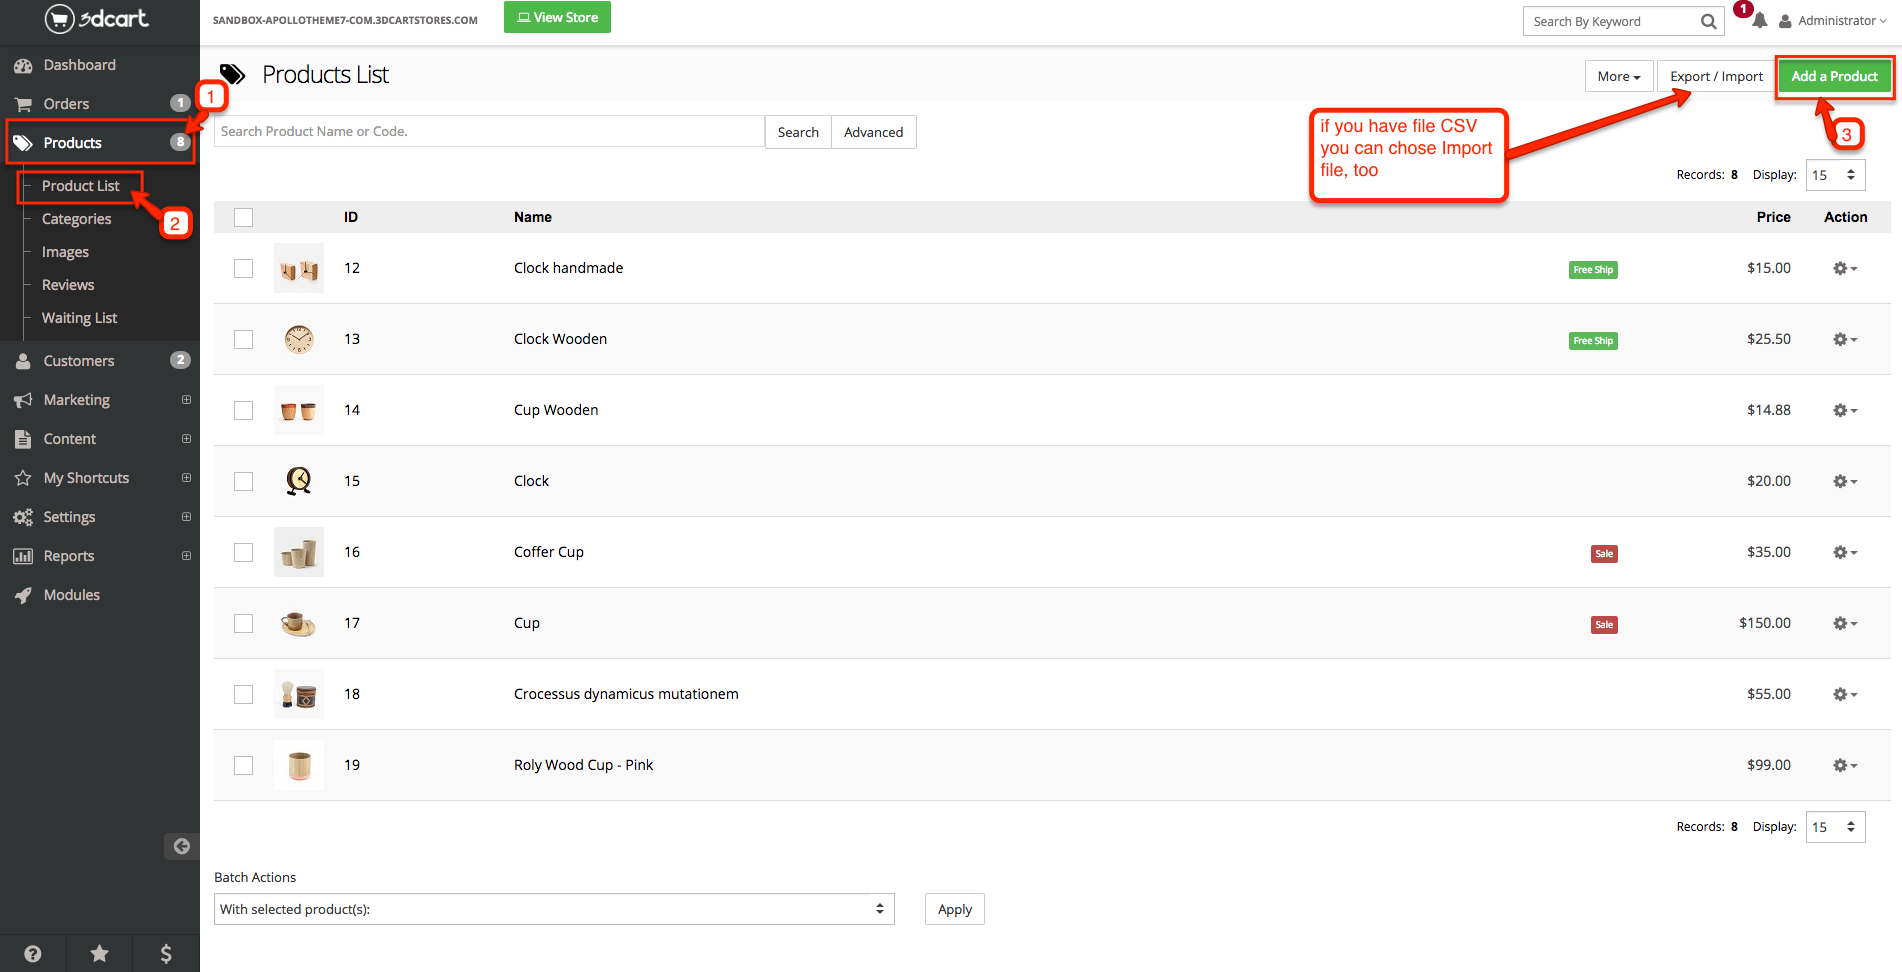Open the Waiting List submenu item
The width and height of the screenshot is (1902, 972).
pyautogui.click(x=79, y=318)
